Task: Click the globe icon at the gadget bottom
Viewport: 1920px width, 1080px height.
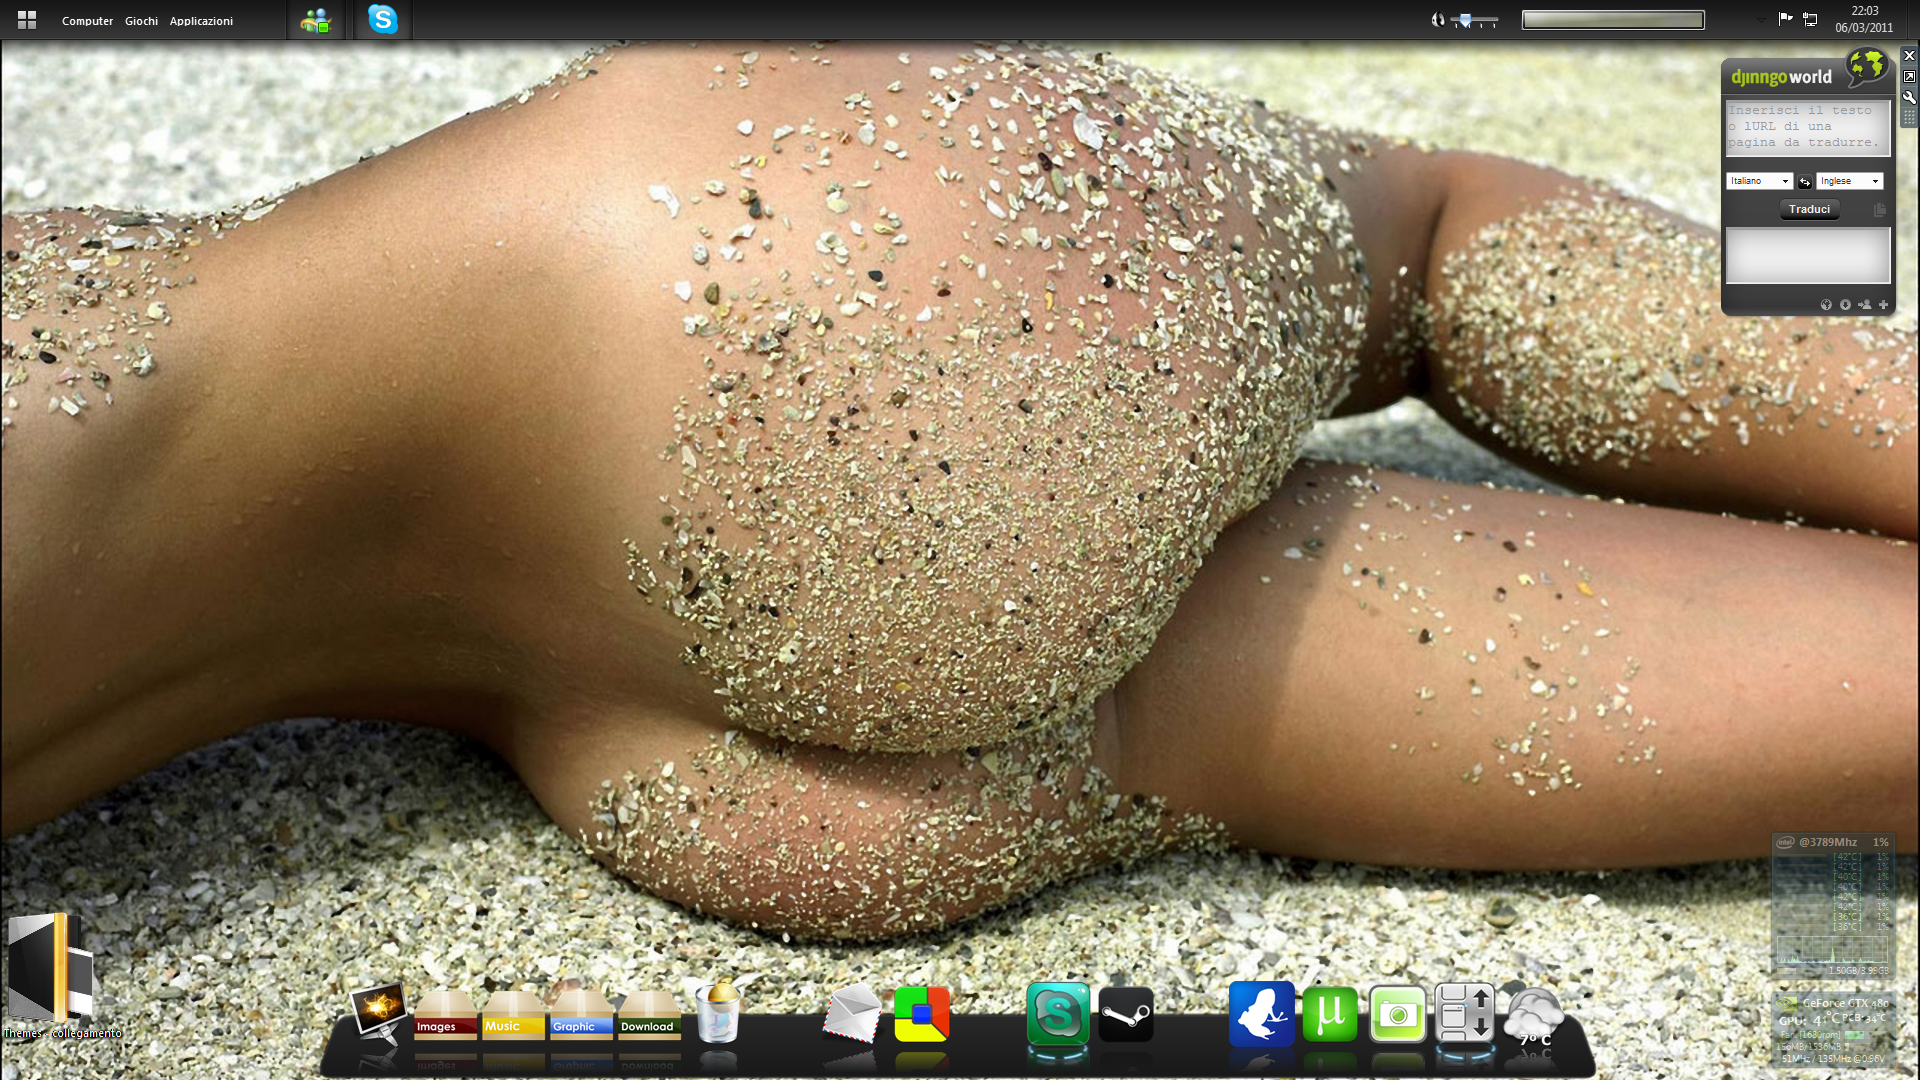Action: [x=1826, y=305]
